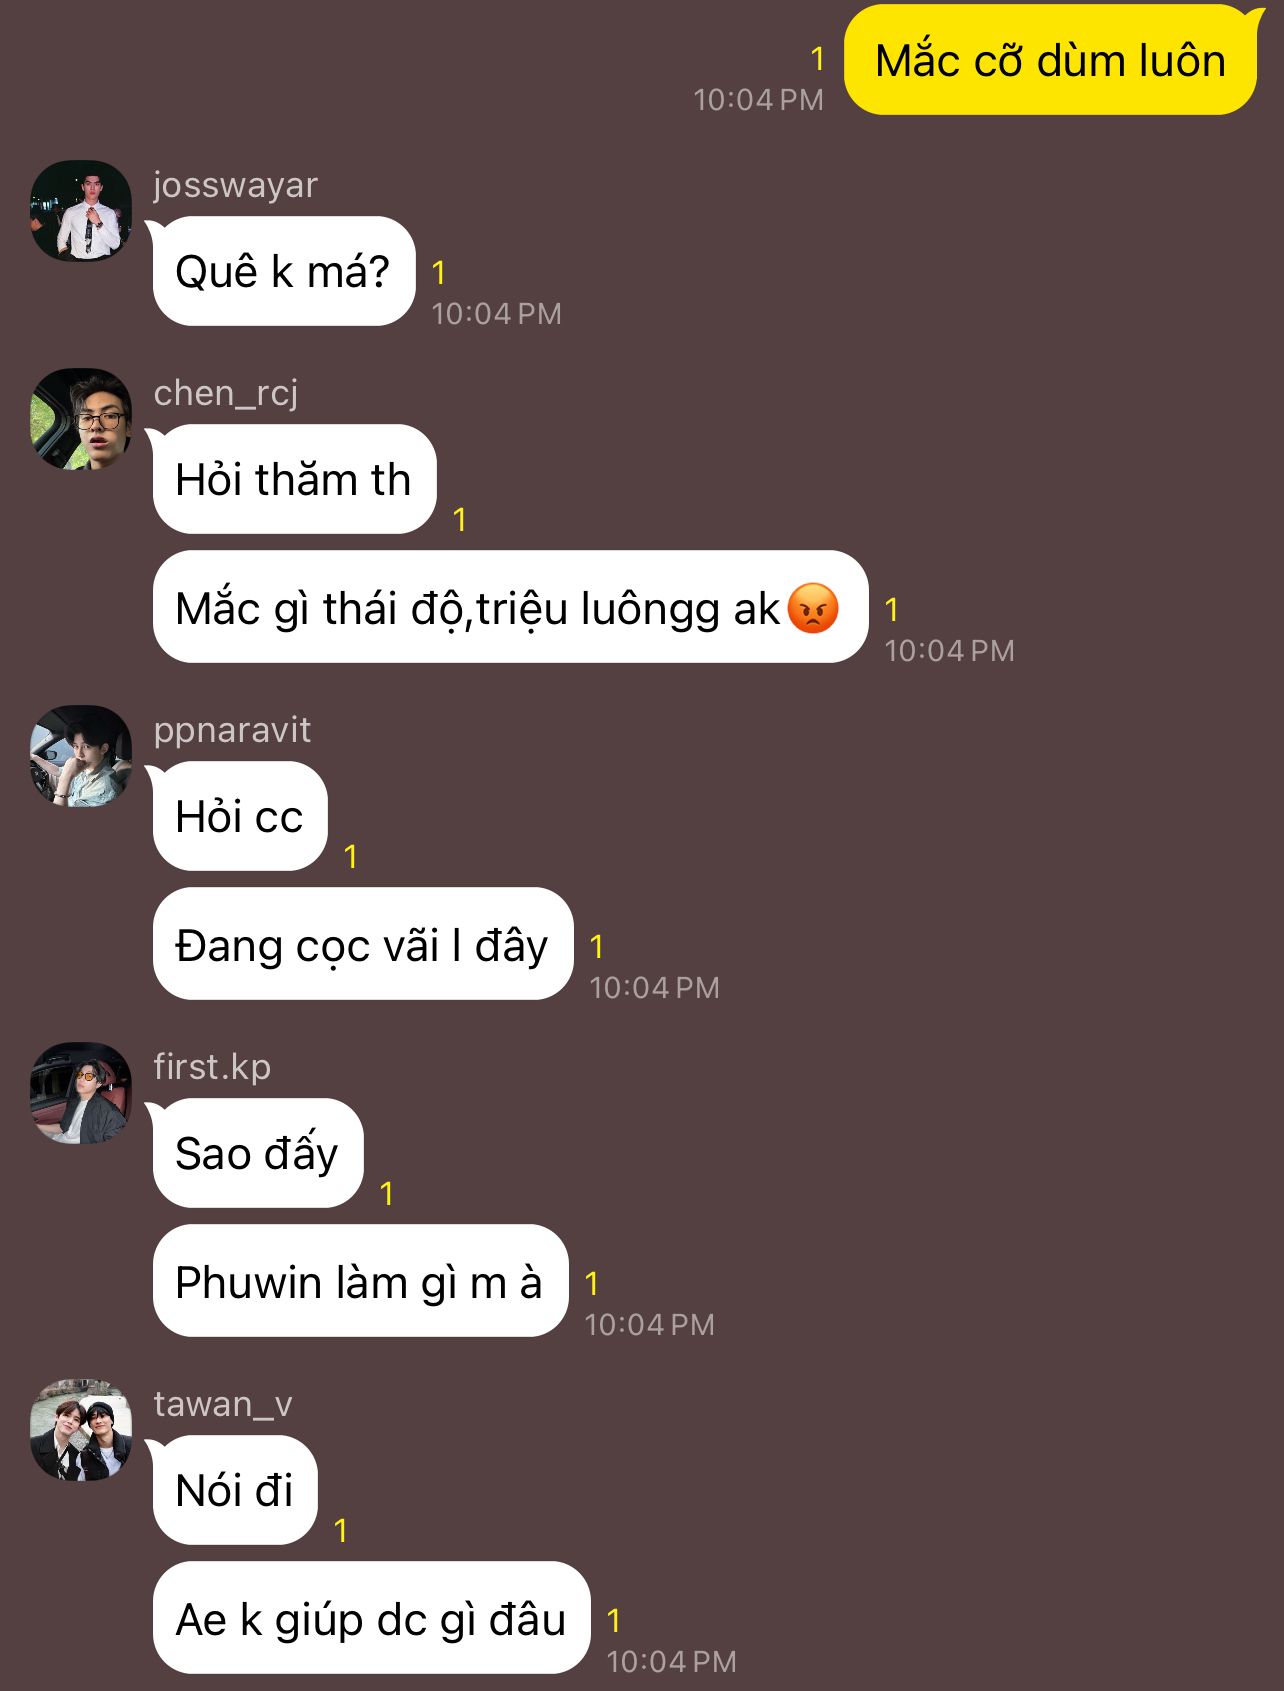This screenshot has height=1691, width=1284.
Task: Tap the 'Phuwin làm gì m à' message
Action: 360,1281
